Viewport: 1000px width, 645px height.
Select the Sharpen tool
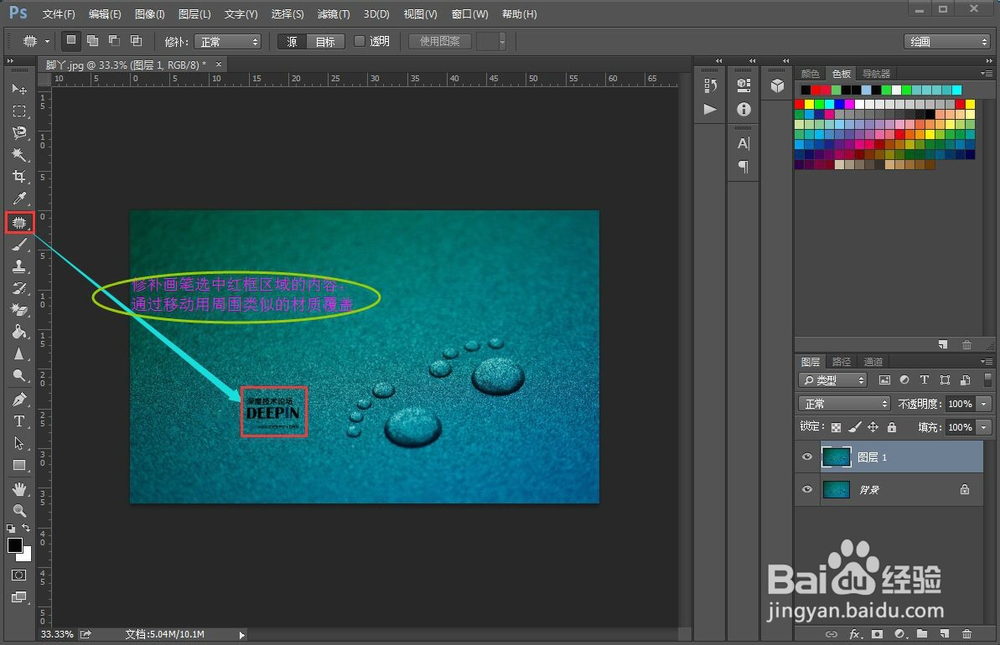(x=19, y=353)
